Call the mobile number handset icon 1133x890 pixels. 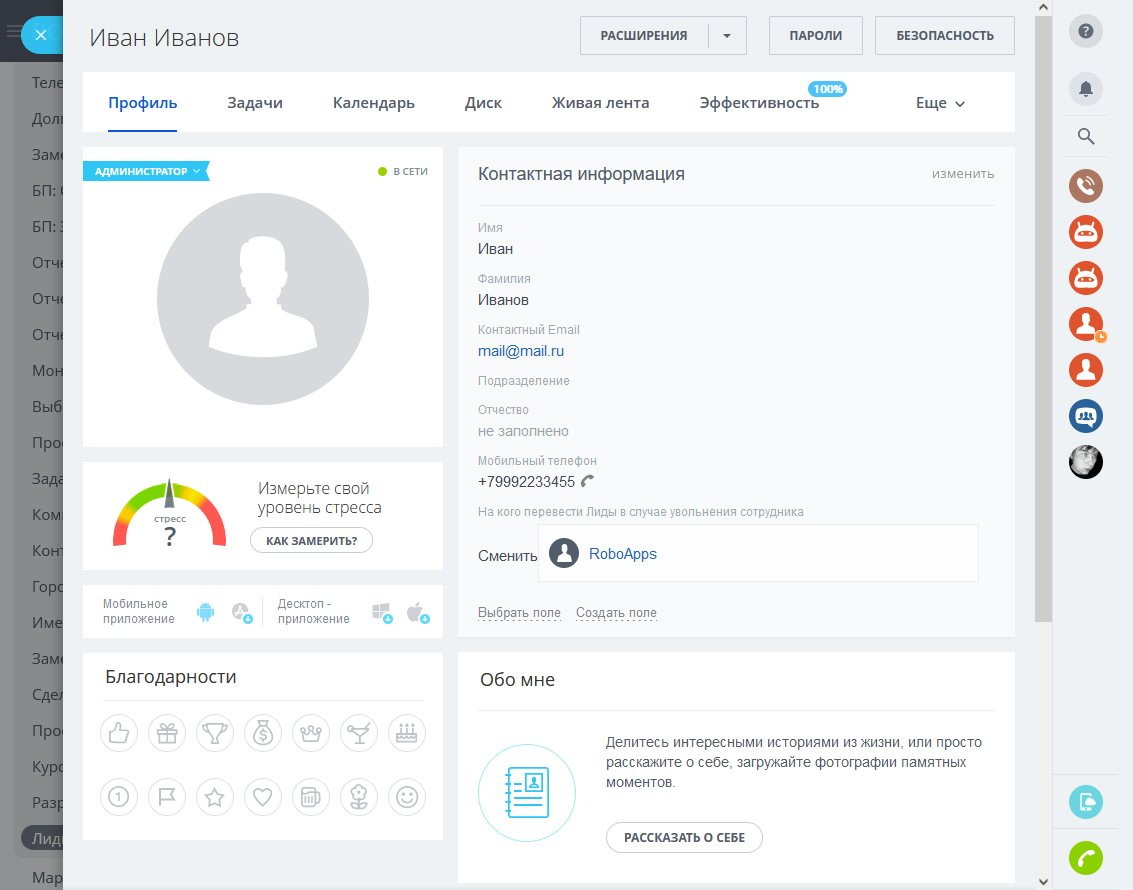click(x=588, y=482)
